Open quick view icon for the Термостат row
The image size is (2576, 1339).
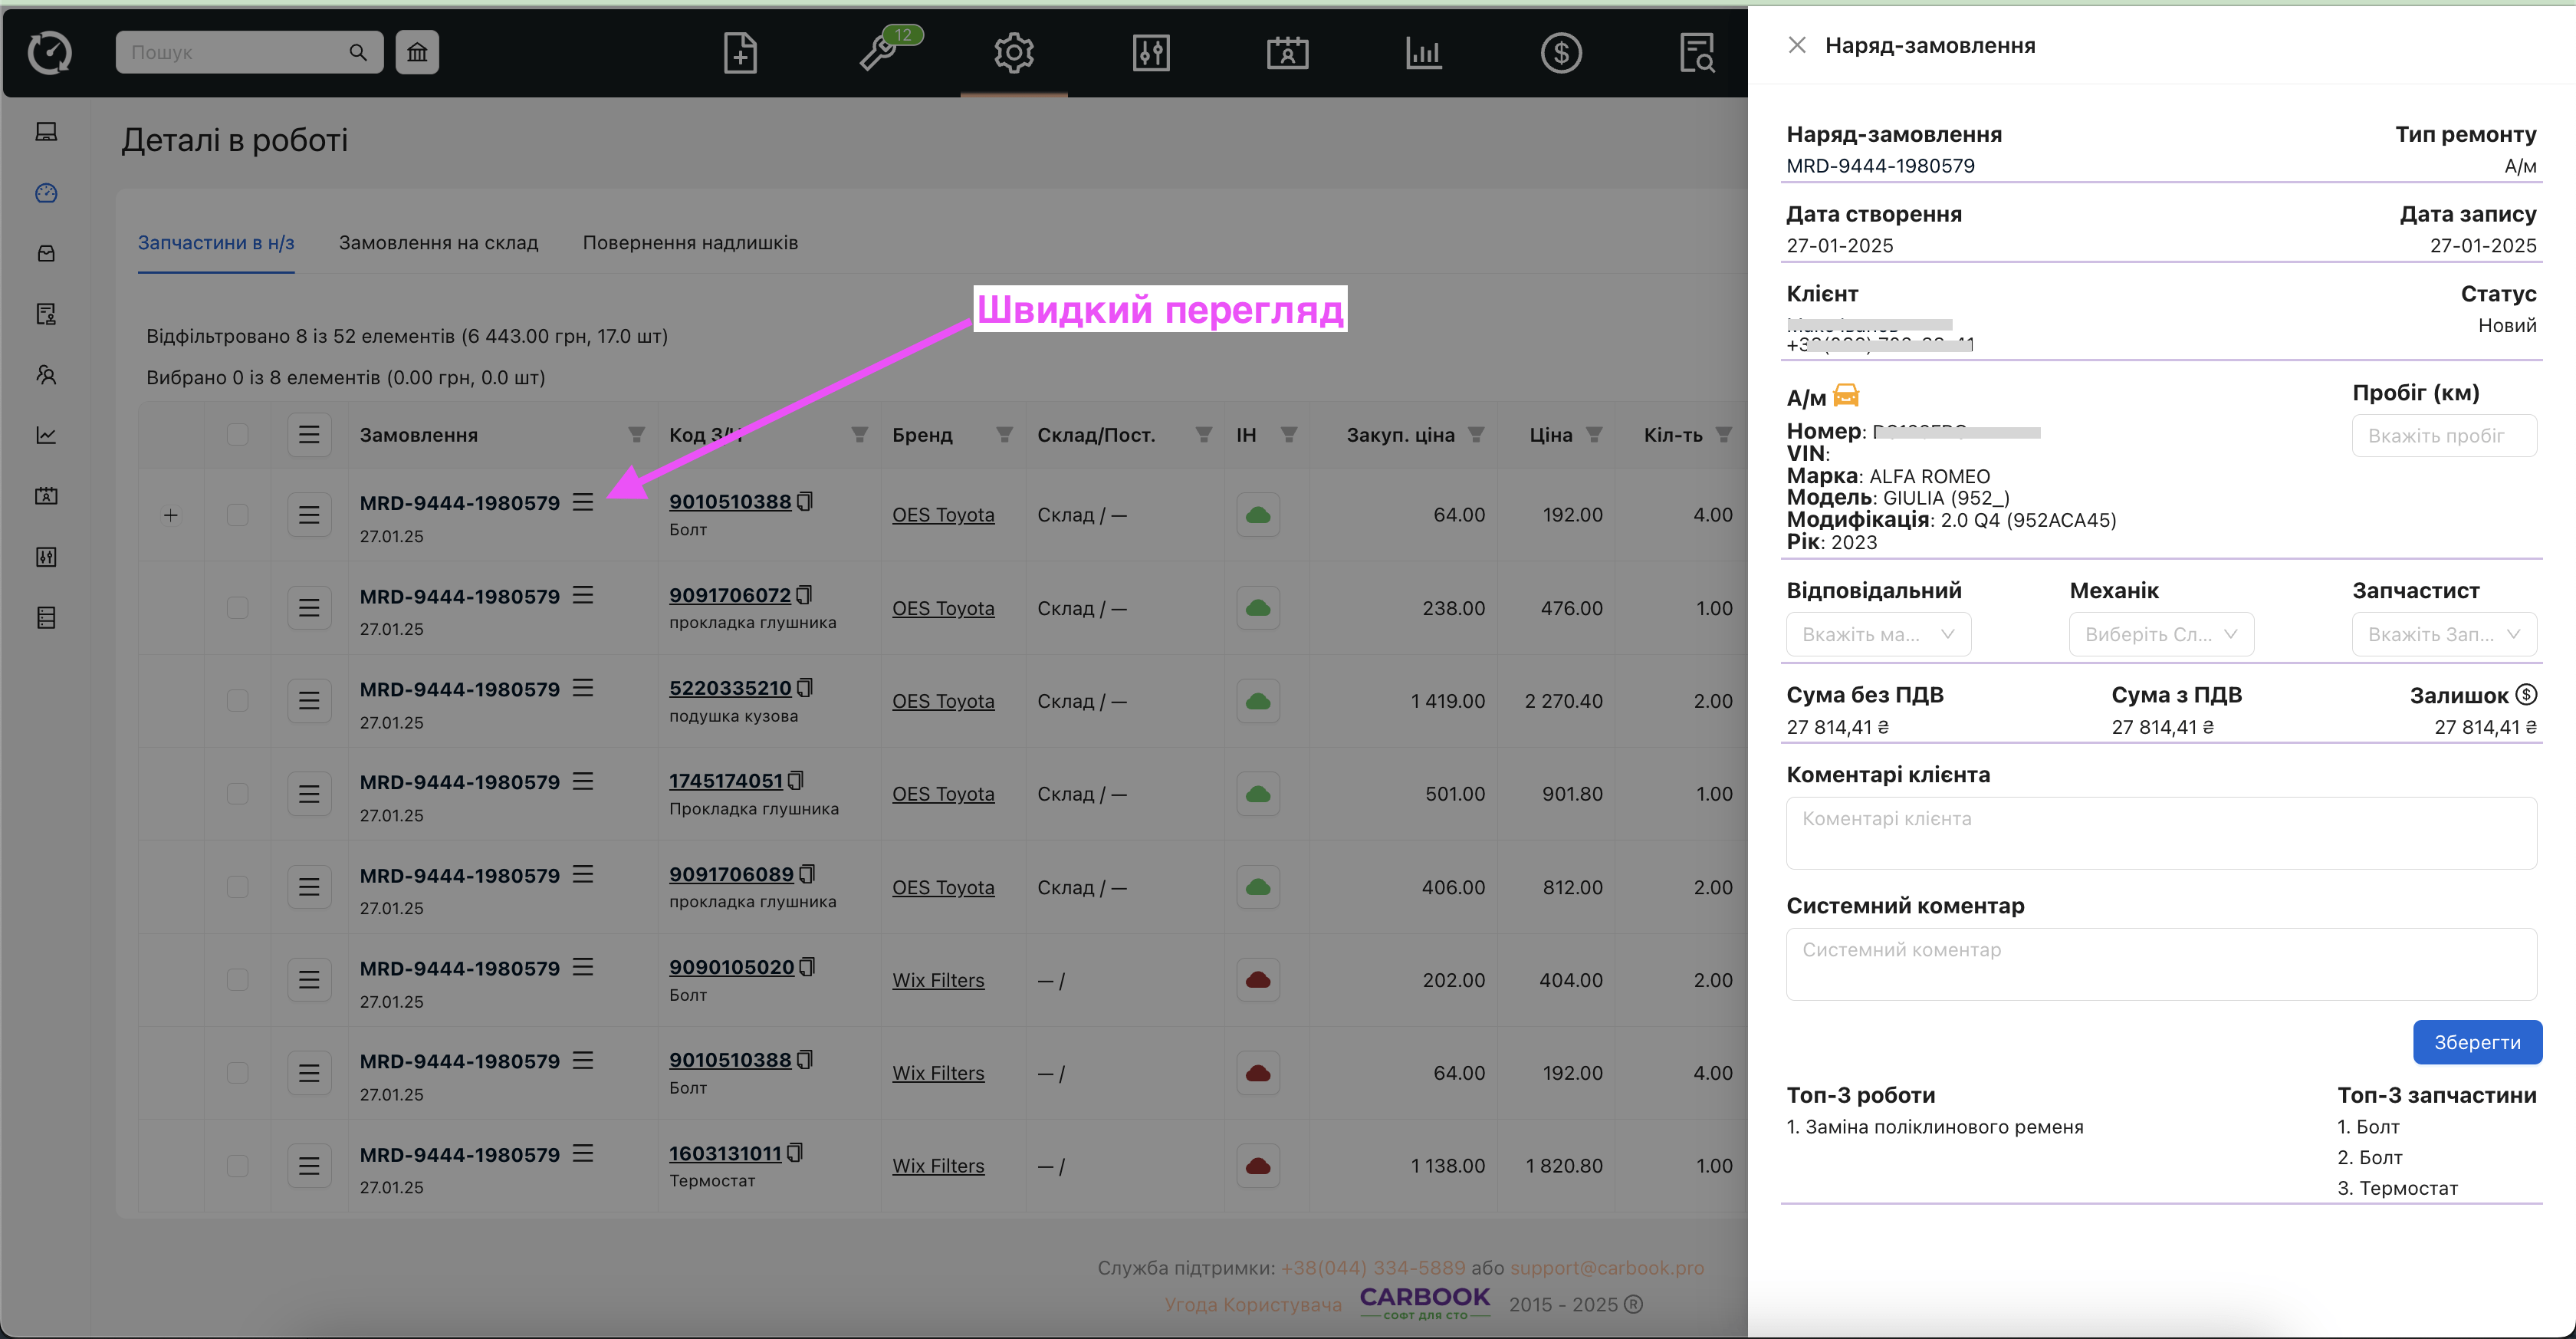[583, 1153]
